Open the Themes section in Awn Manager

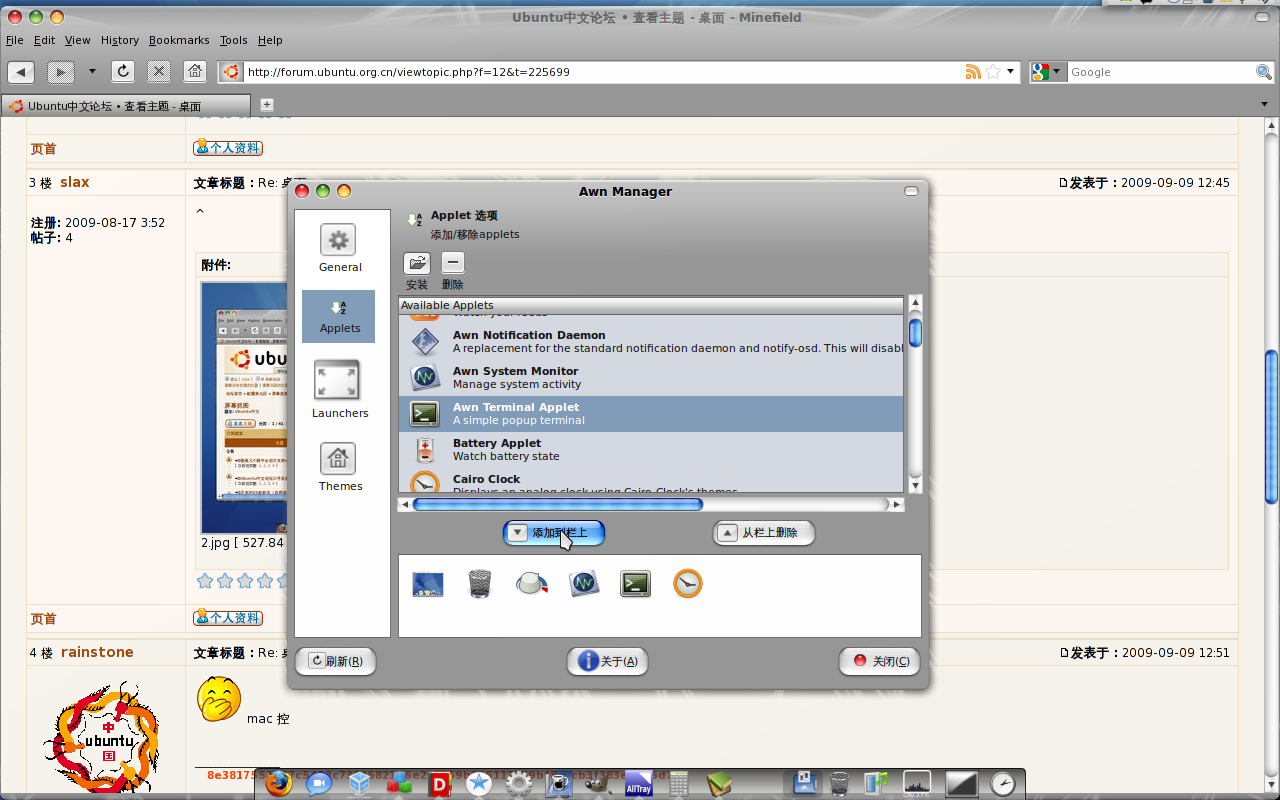(x=339, y=467)
